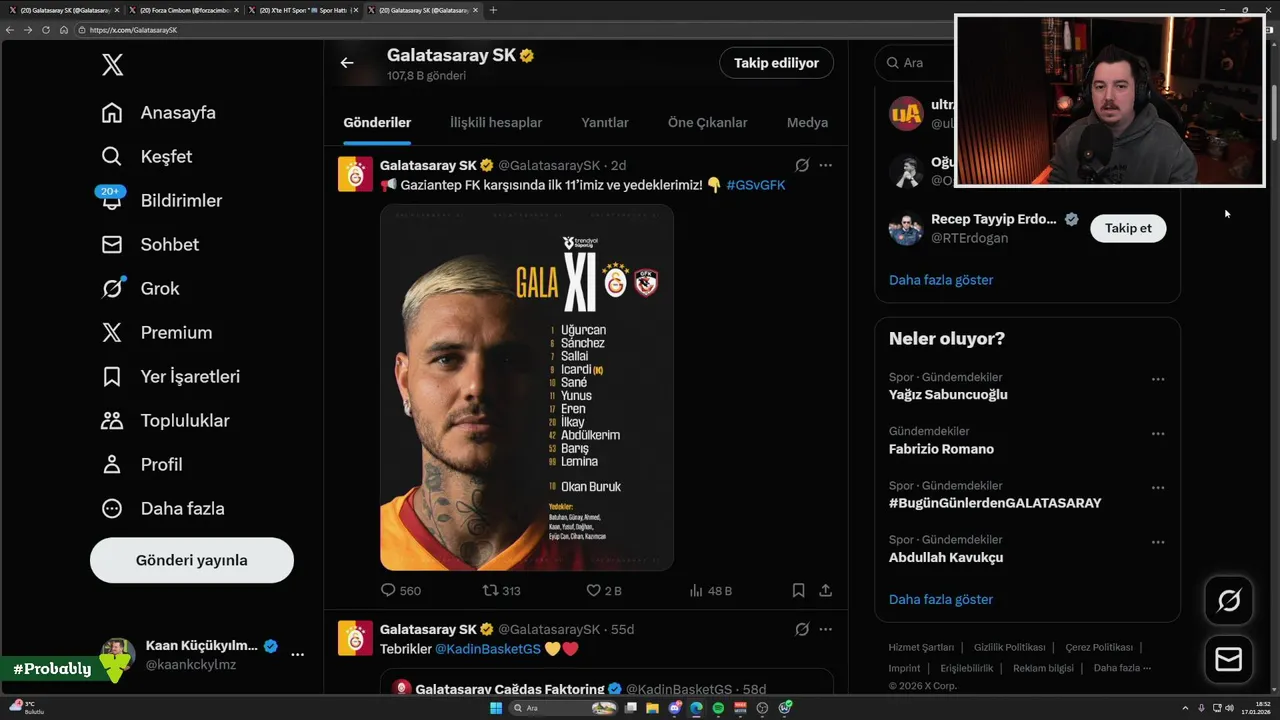Open account menu dots beside Kaan Küçükyılmaz

click(x=297, y=654)
